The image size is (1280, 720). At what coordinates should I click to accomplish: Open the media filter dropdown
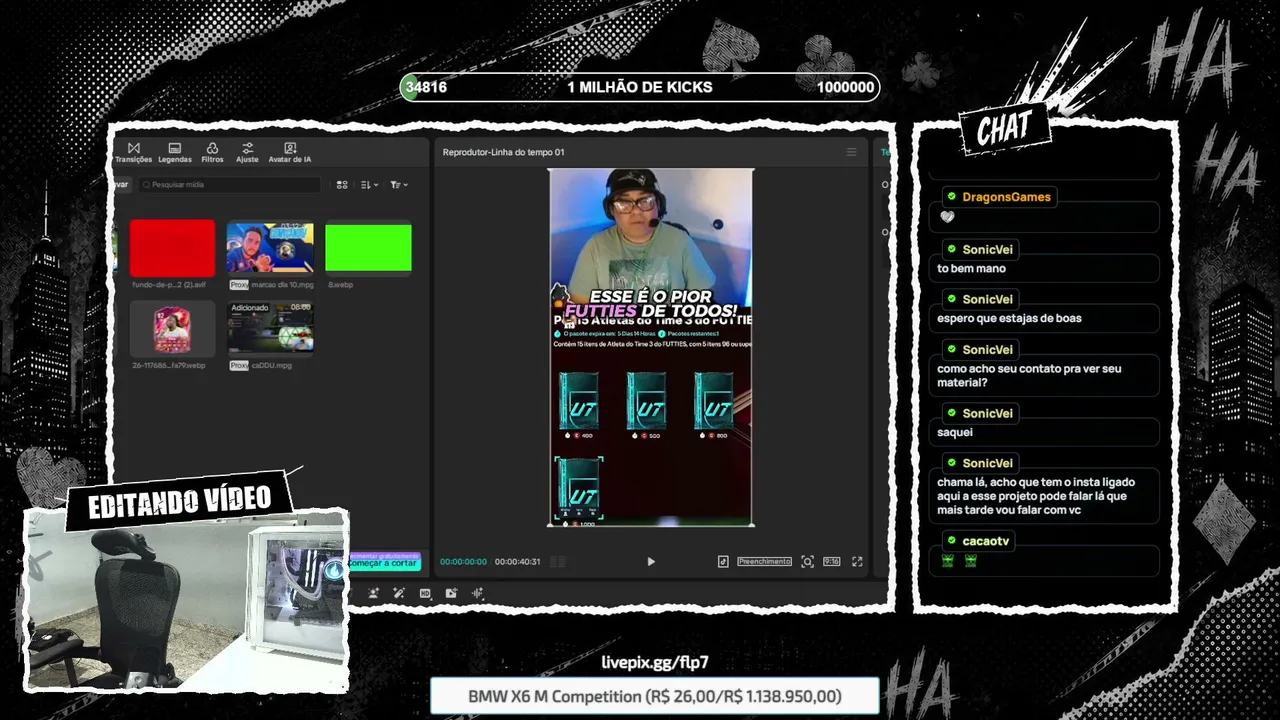(398, 185)
